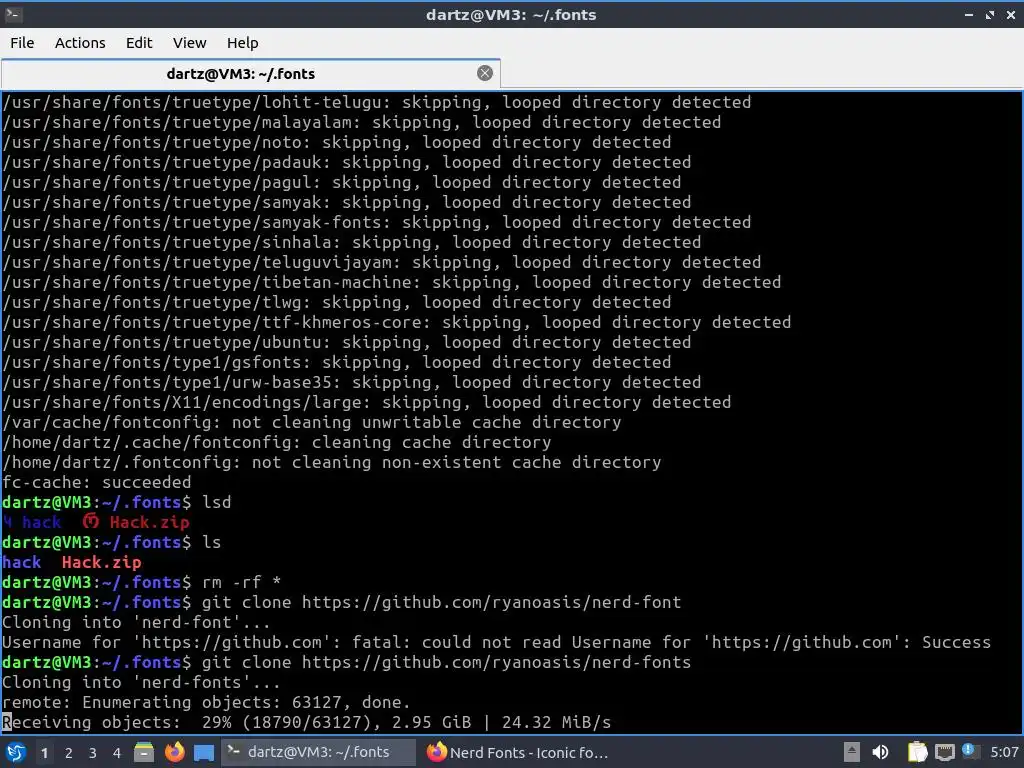Image resolution: width=1024 pixels, height=768 pixels.
Task: Open the View menu
Action: click(189, 42)
